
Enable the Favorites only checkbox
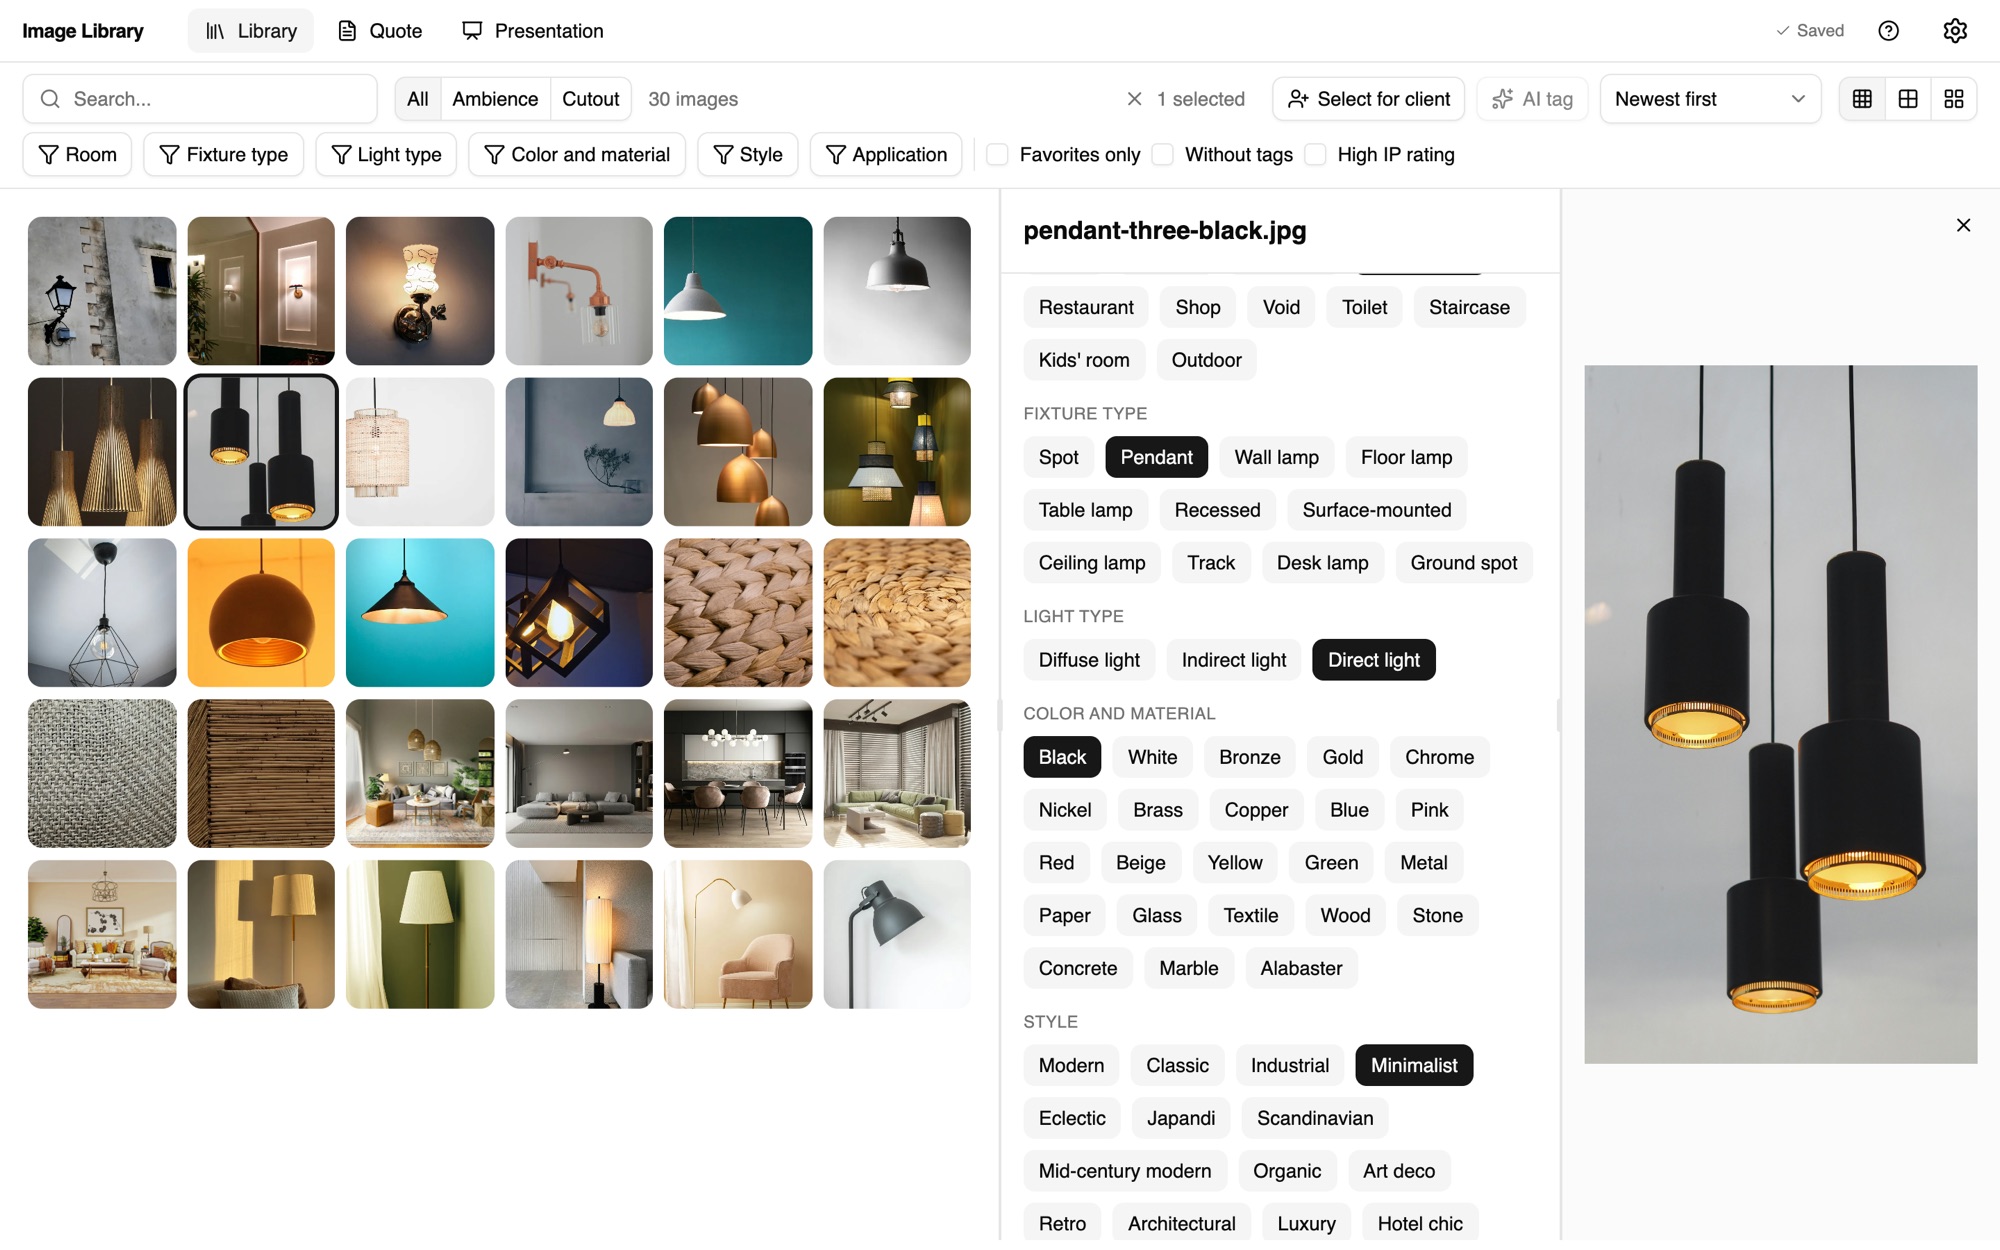click(x=997, y=155)
